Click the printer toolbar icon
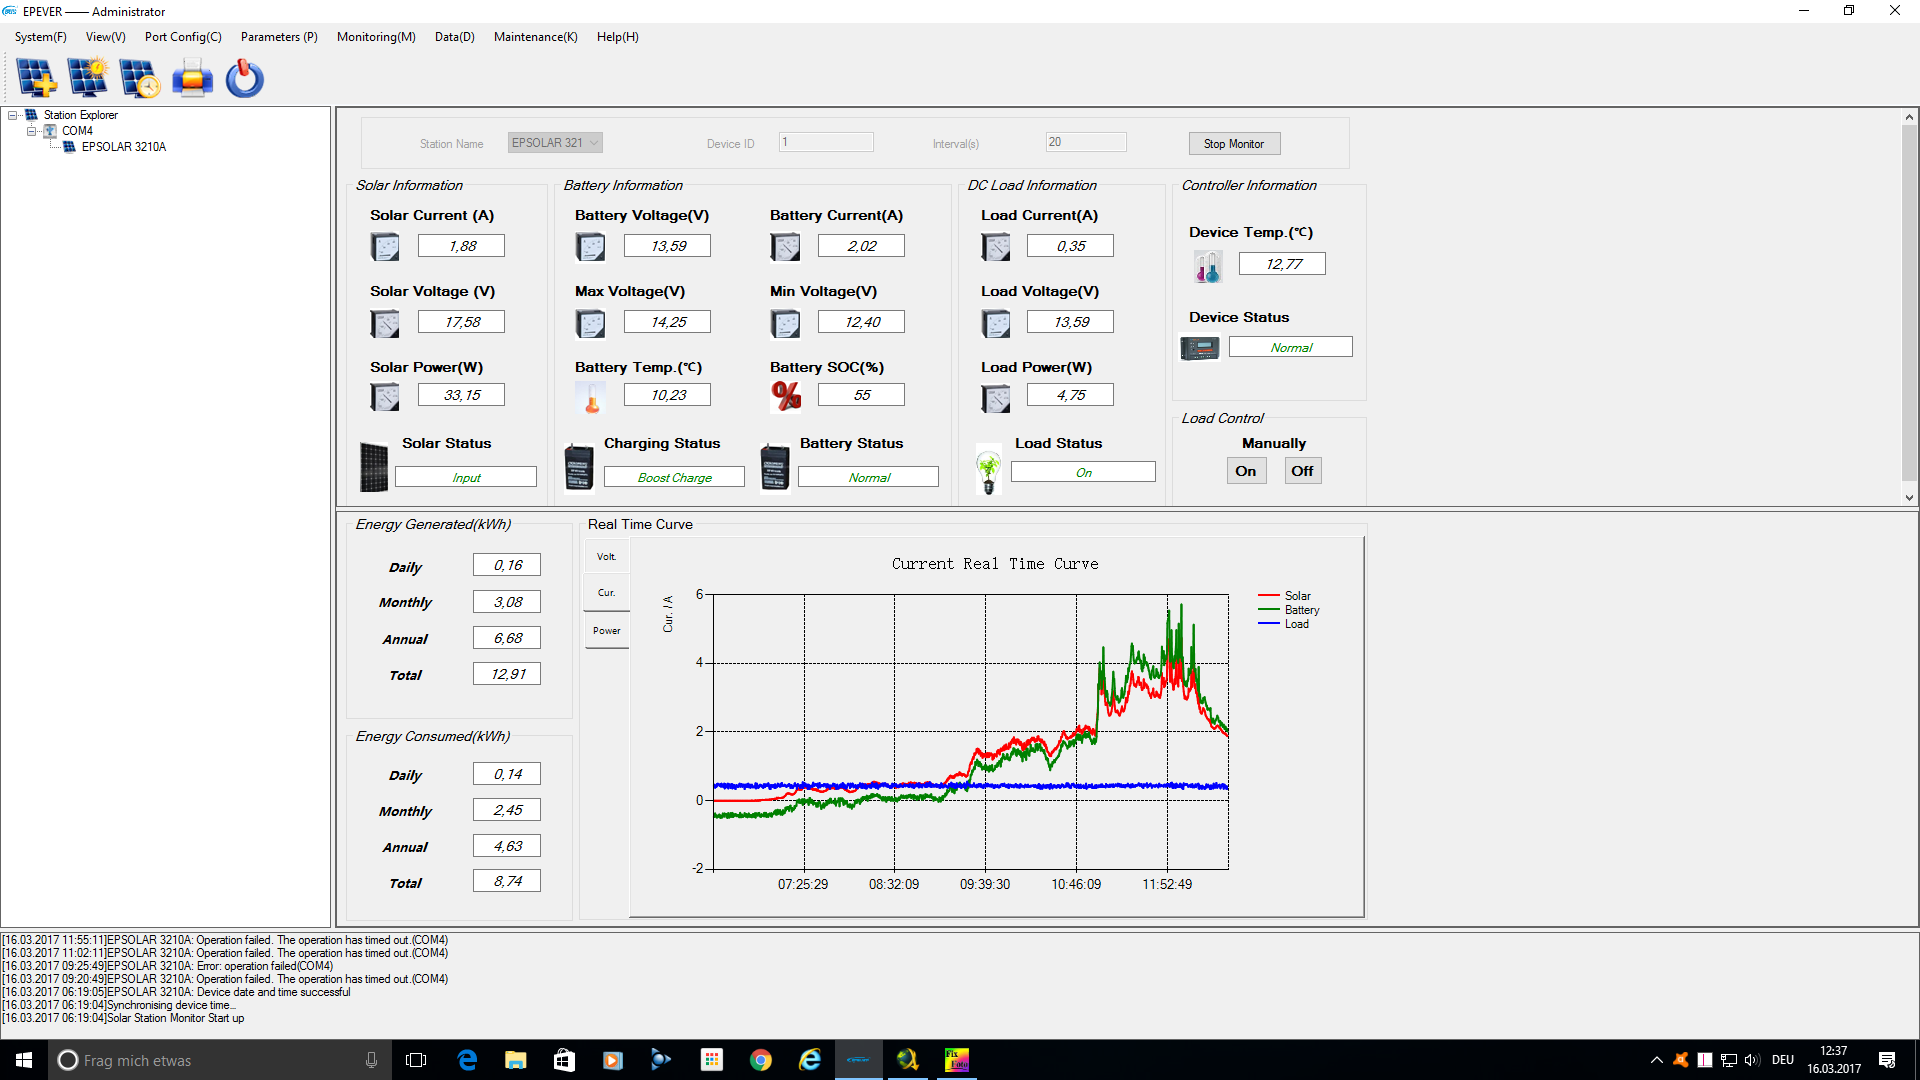This screenshot has width=1920, height=1080. pos(192,78)
